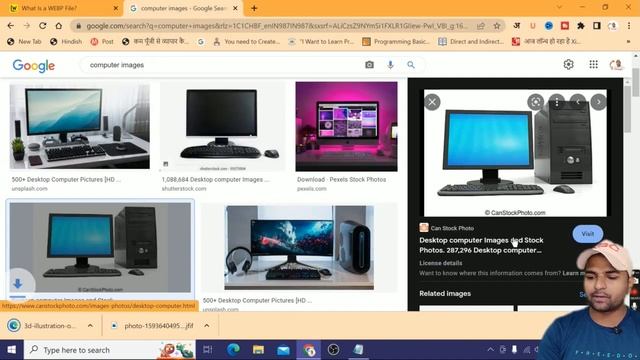The height and width of the screenshot is (360, 640).
Task: Select the "computer images - Google Search" tab
Action: [183, 8]
